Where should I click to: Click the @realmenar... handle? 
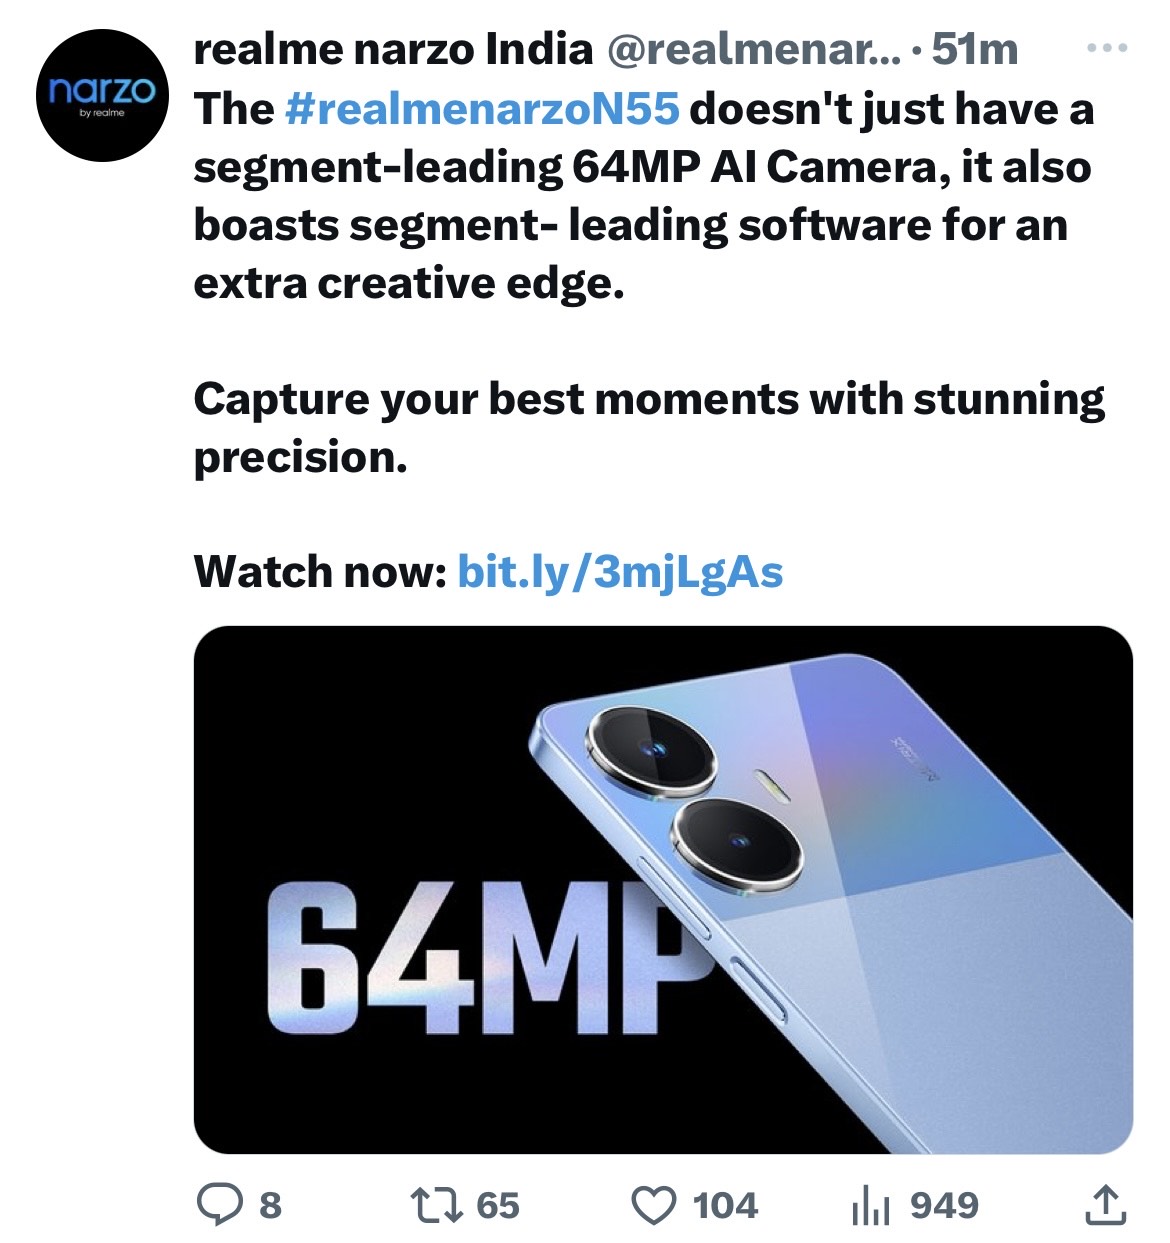pos(754,49)
